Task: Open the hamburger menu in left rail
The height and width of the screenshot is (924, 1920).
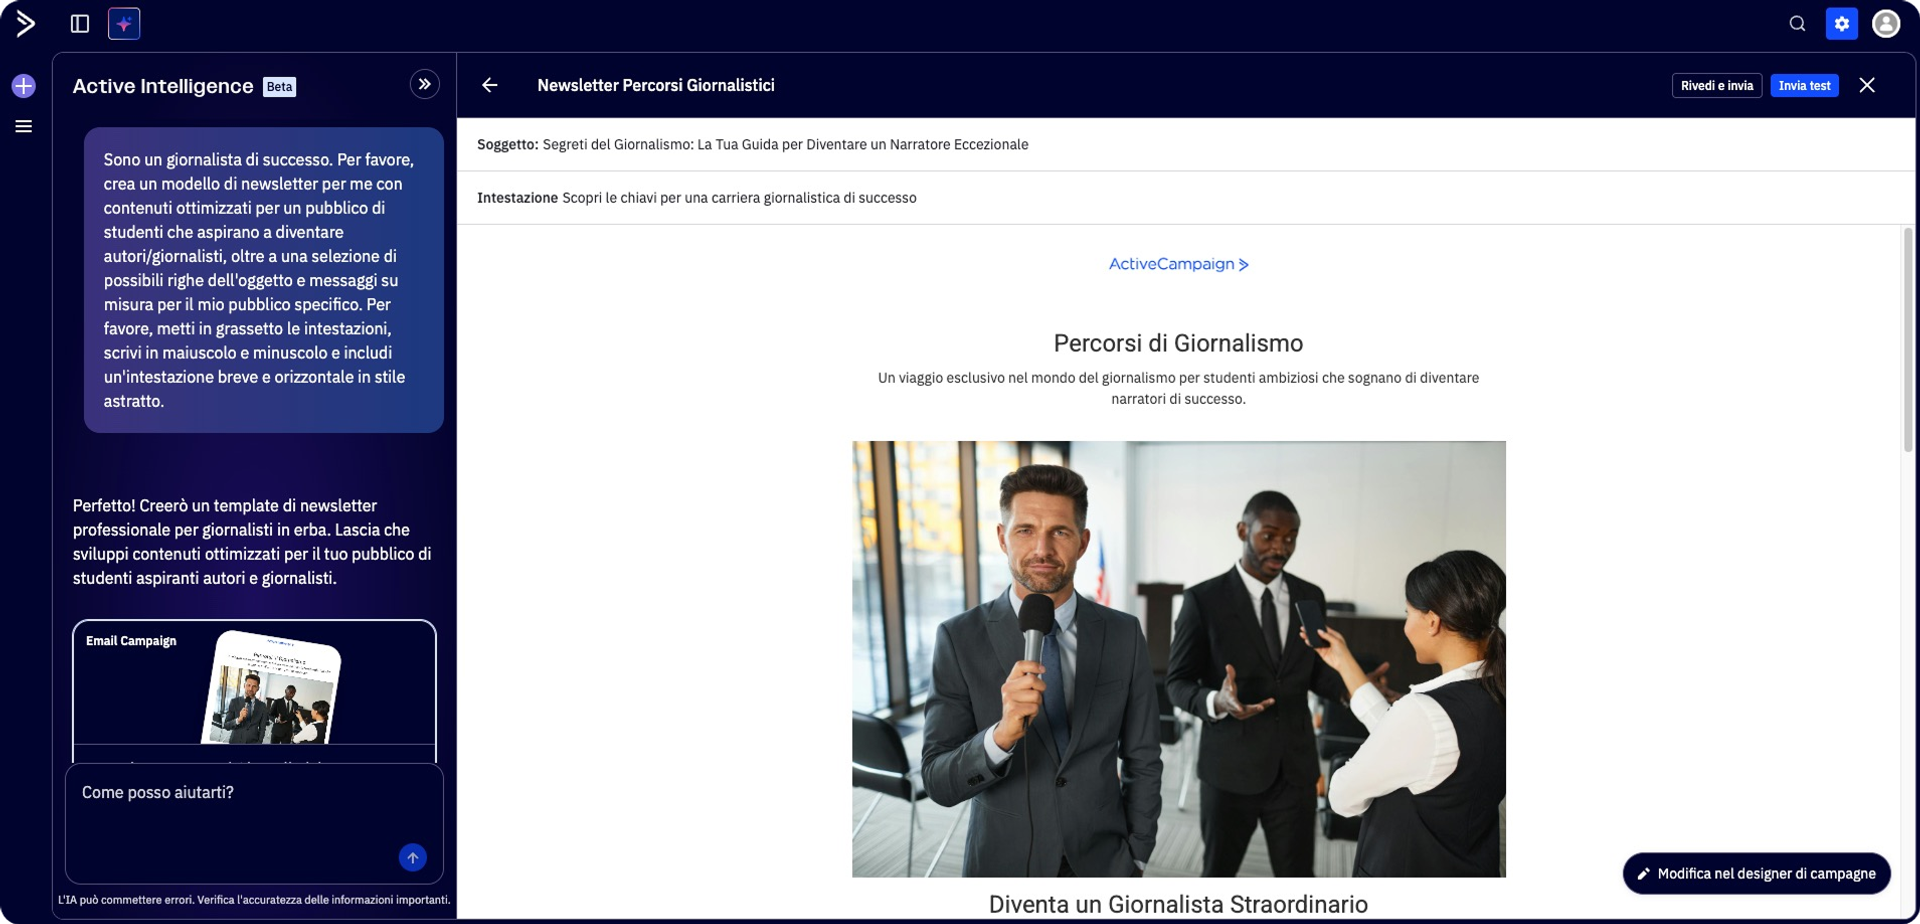Action: (x=24, y=126)
